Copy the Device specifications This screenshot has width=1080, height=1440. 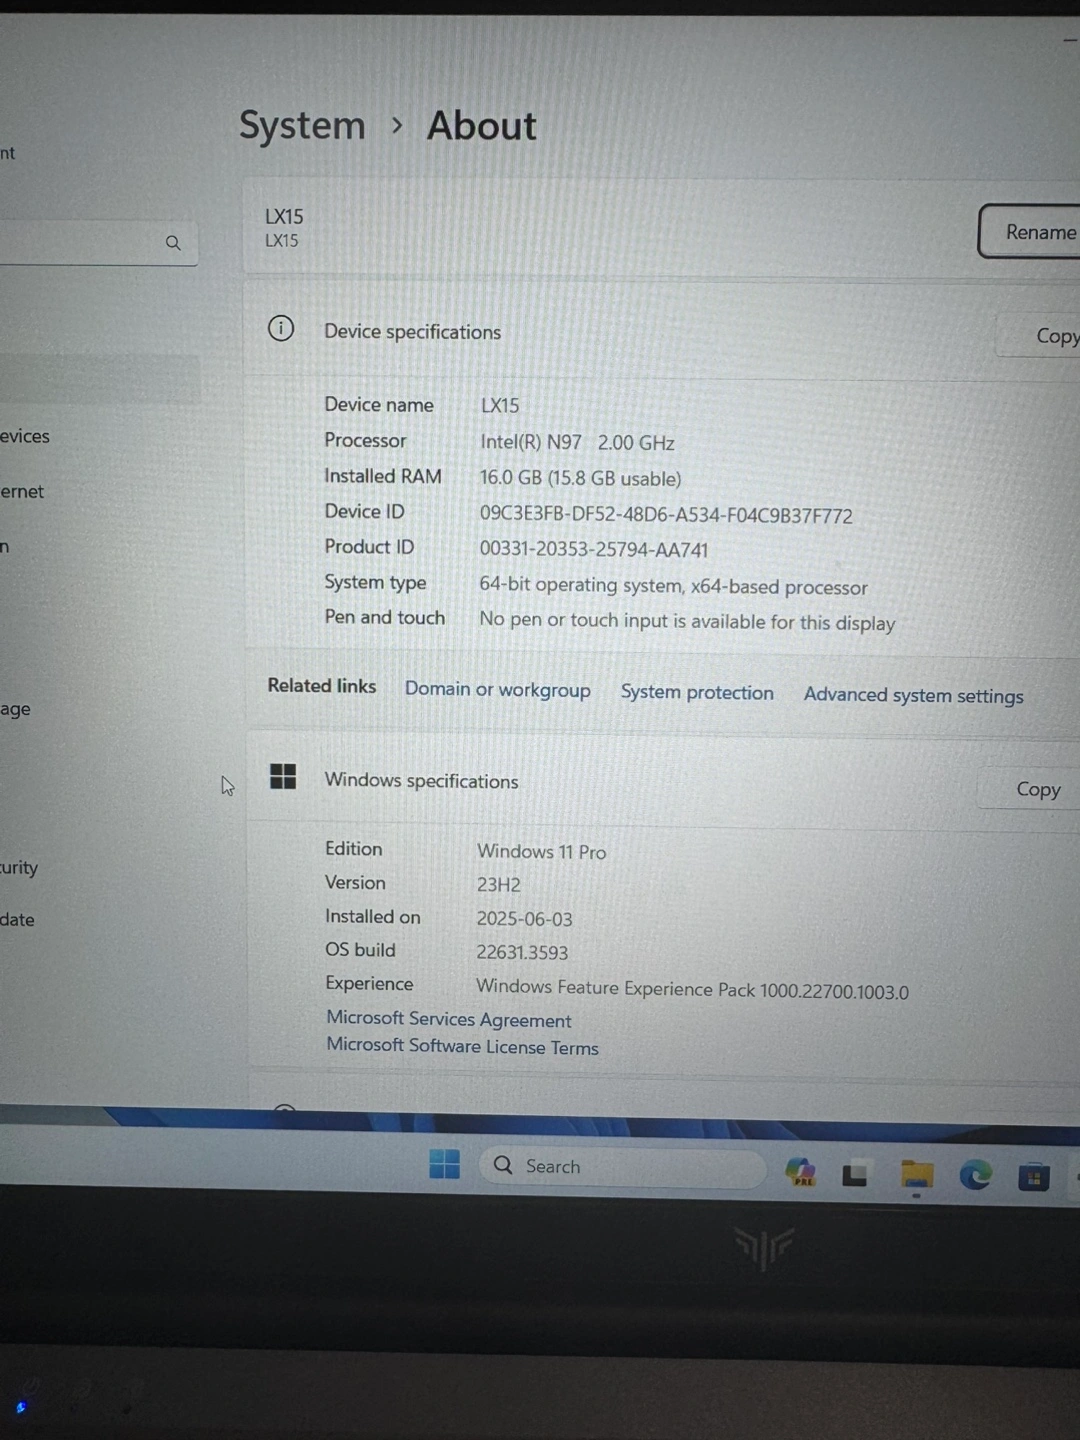pyautogui.click(x=1040, y=336)
